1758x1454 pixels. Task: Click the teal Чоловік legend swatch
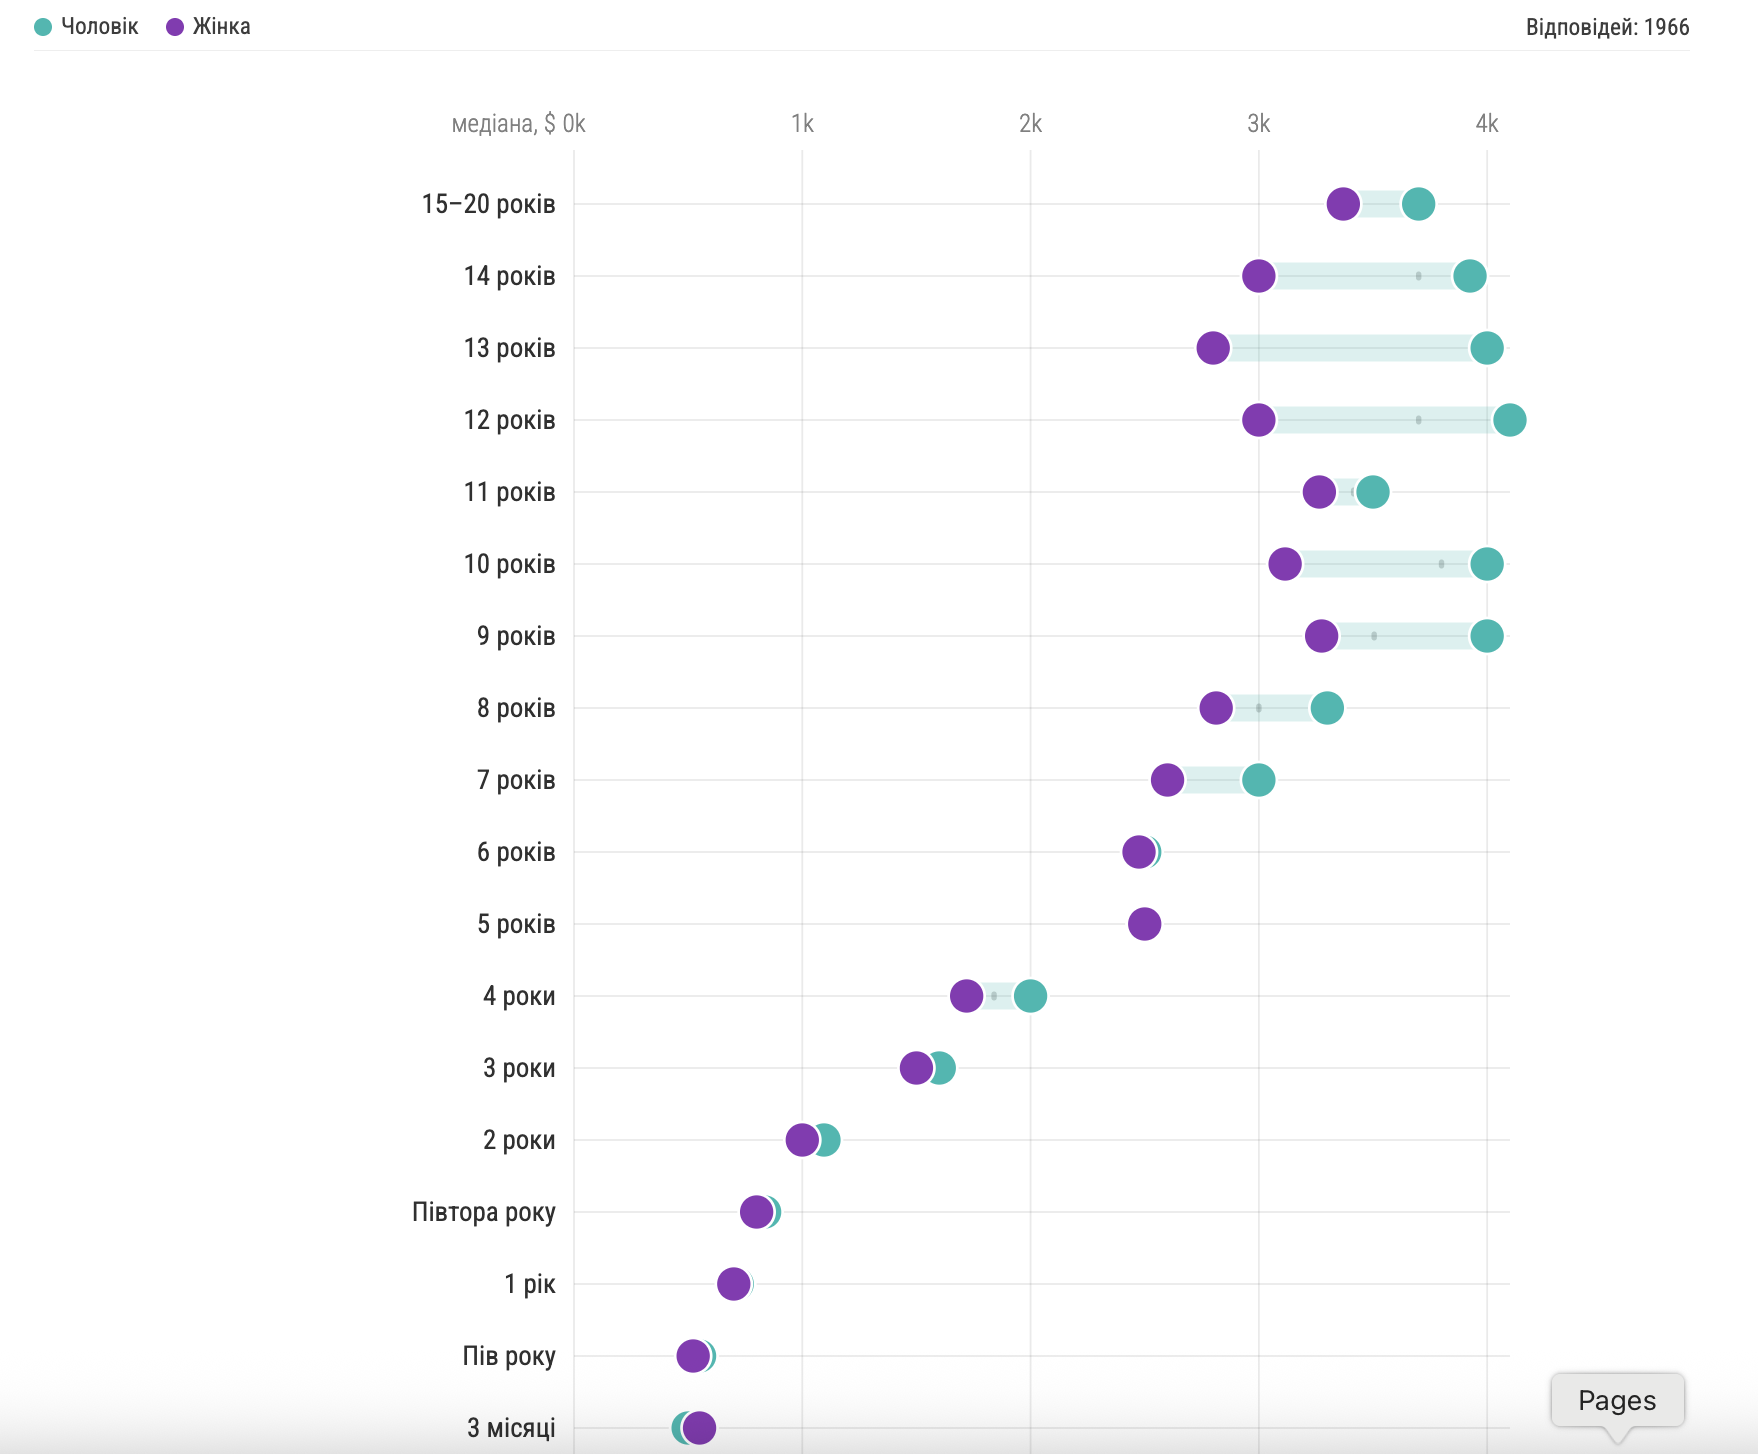click(x=43, y=27)
